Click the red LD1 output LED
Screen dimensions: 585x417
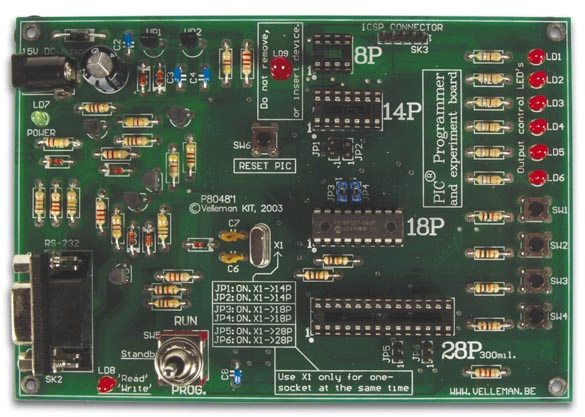536,57
